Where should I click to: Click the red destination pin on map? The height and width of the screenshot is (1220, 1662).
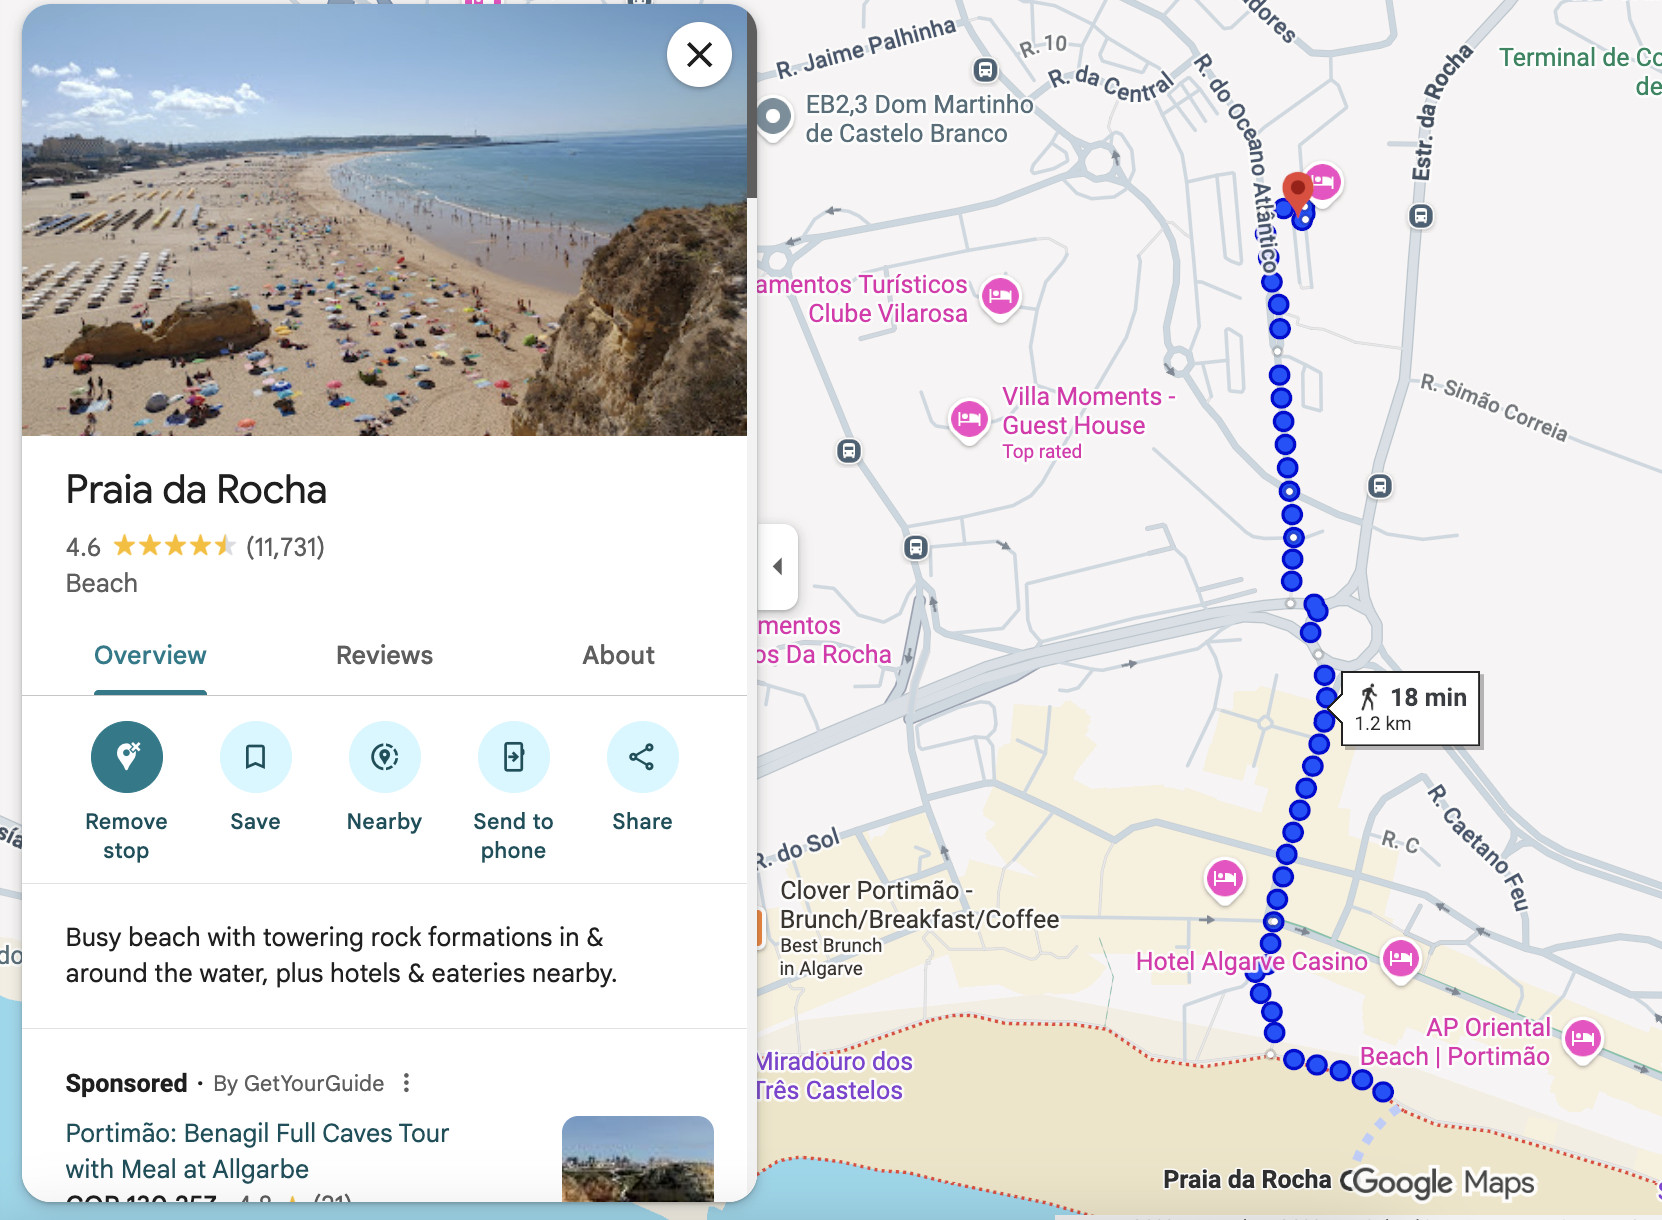(x=1297, y=190)
